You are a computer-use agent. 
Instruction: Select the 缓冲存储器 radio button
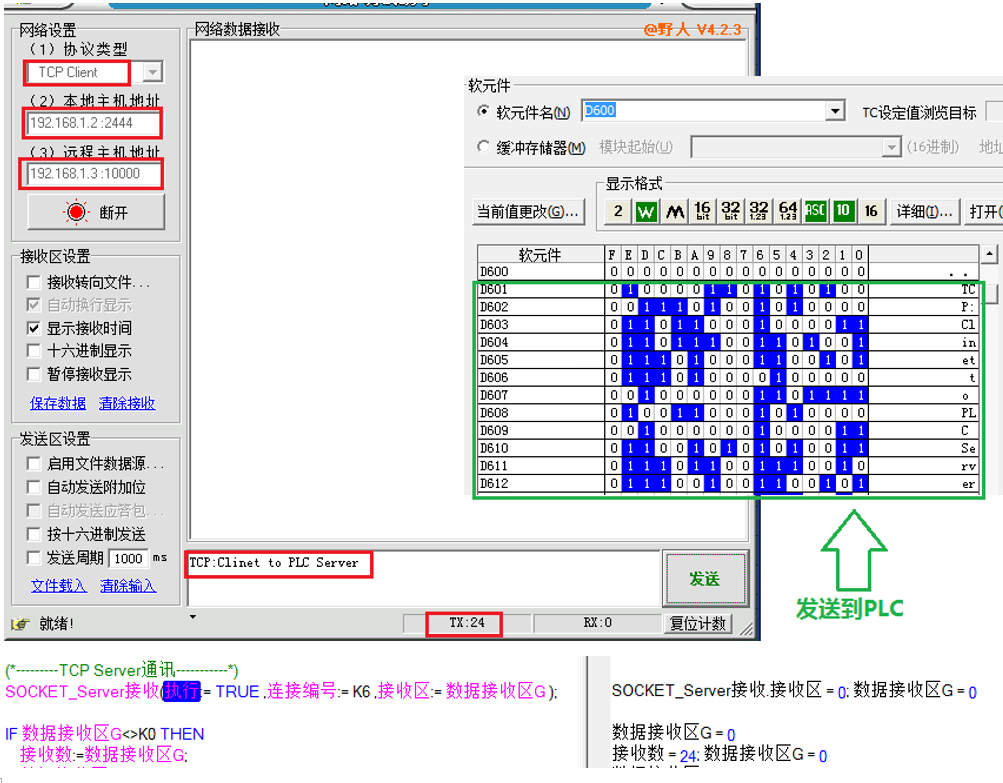pos(484,148)
